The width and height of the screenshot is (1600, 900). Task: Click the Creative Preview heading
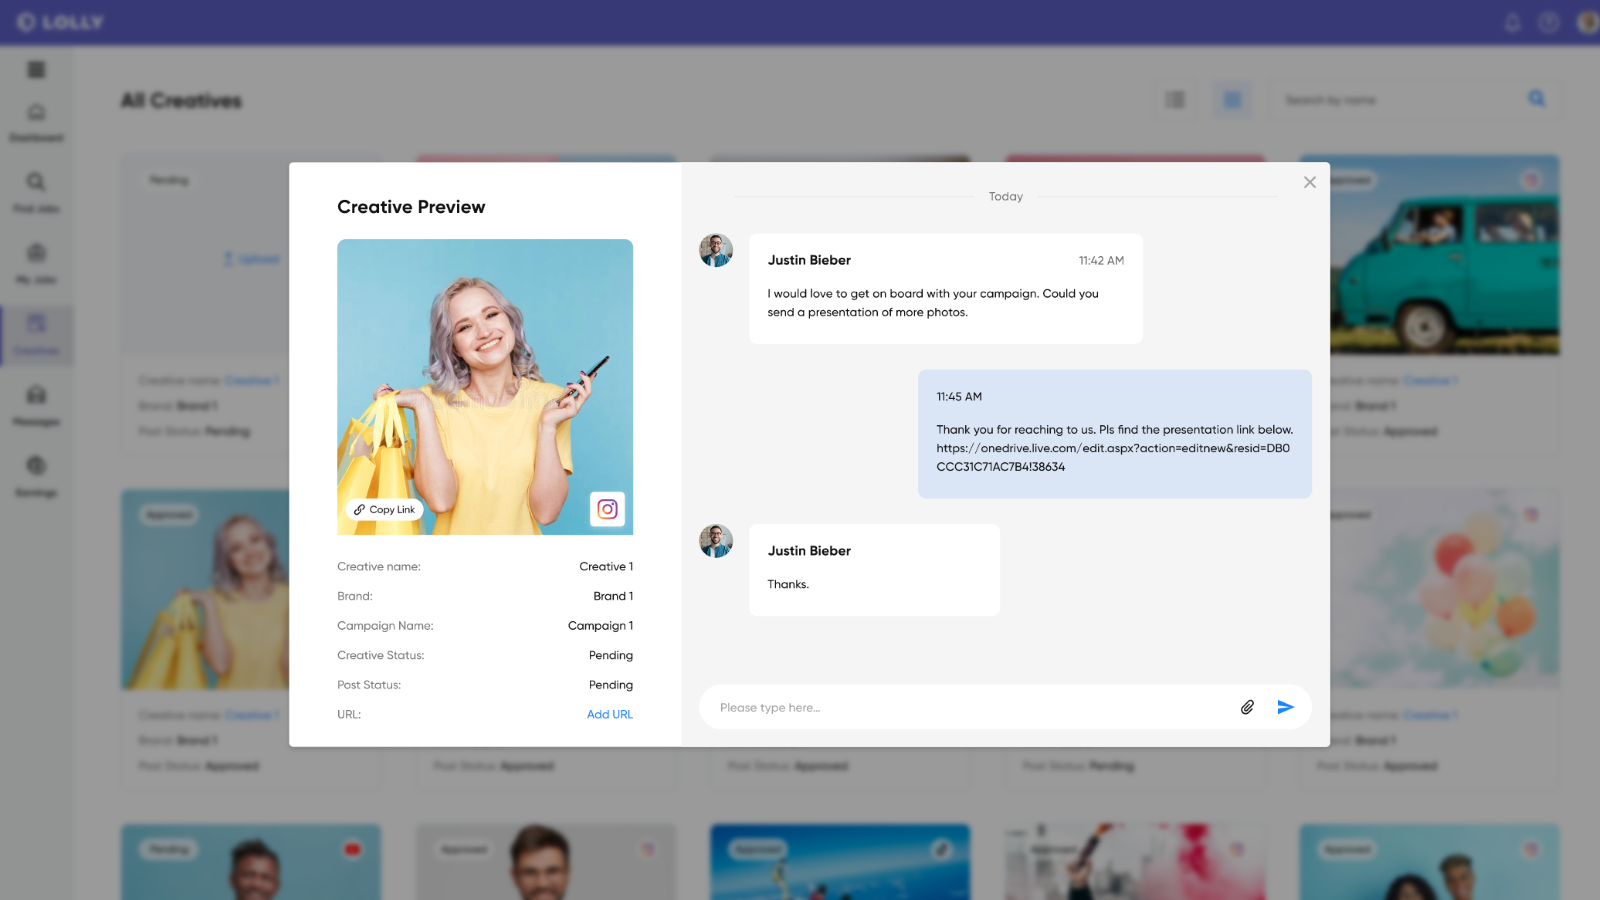411,207
